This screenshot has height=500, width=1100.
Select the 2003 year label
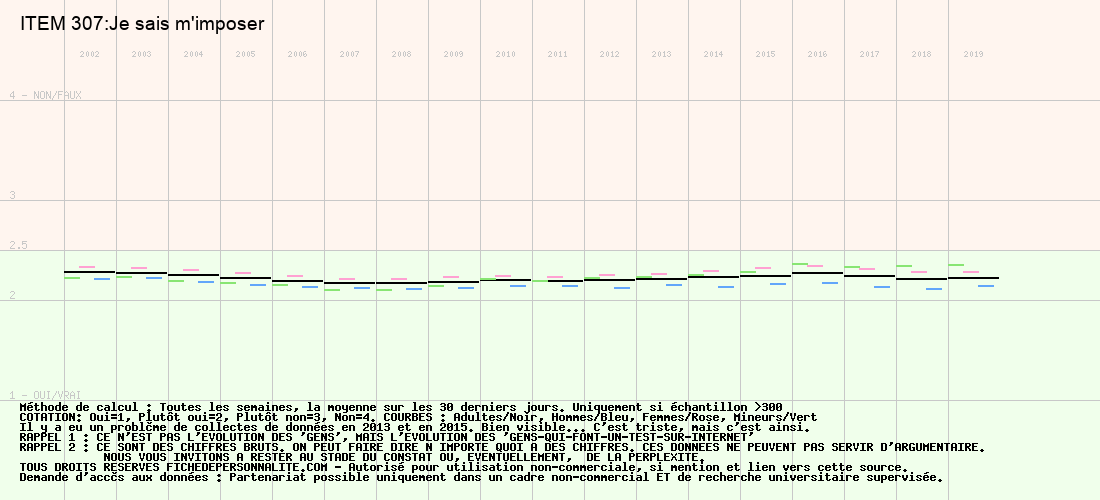[142, 54]
